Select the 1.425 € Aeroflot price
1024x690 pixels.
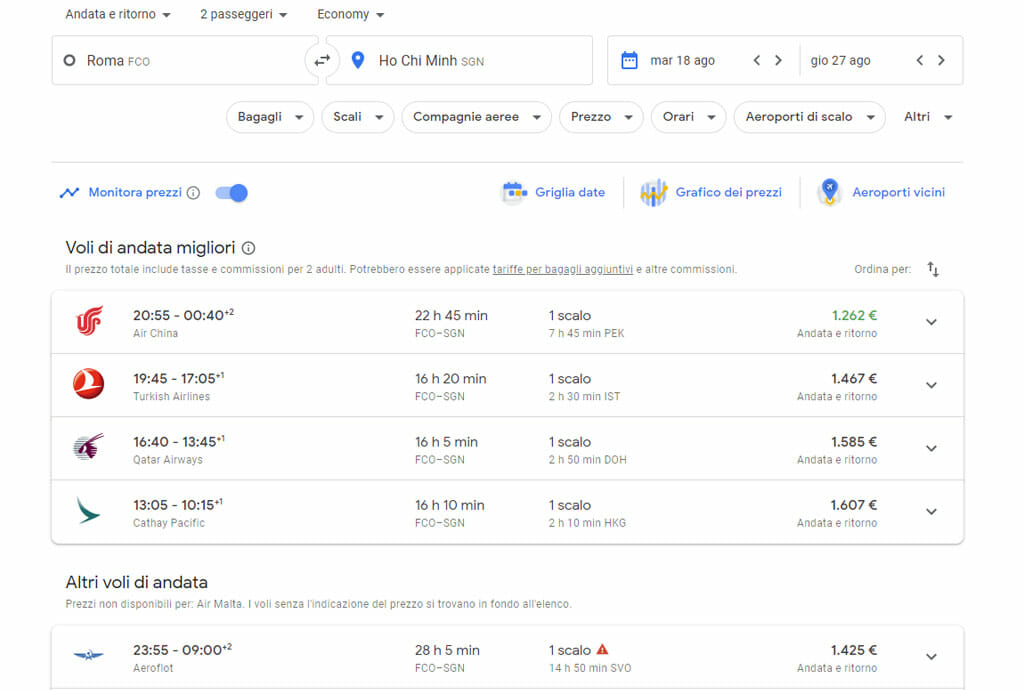[x=854, y=650]
